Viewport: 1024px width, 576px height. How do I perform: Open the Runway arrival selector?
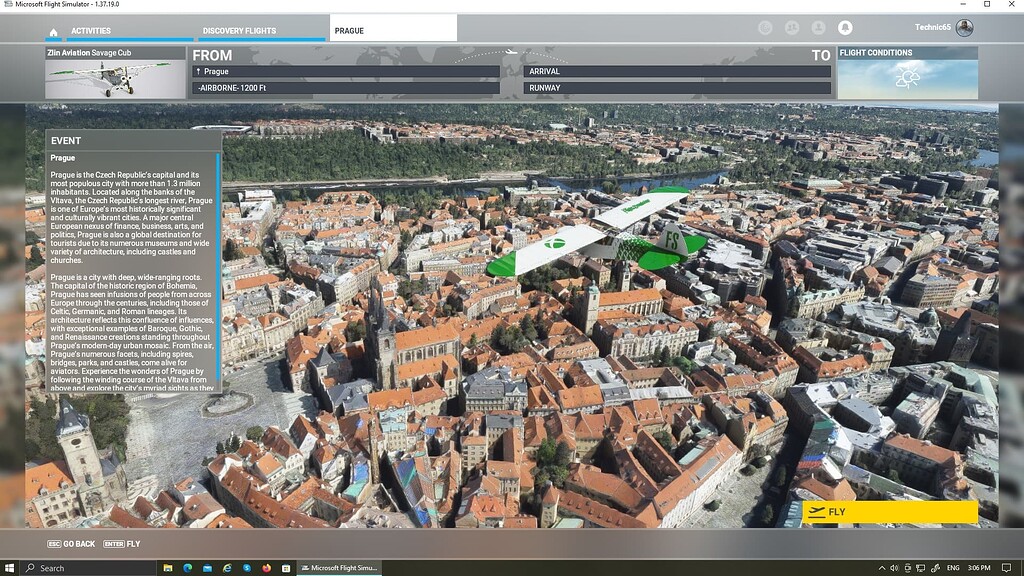[x=677, y=88]
